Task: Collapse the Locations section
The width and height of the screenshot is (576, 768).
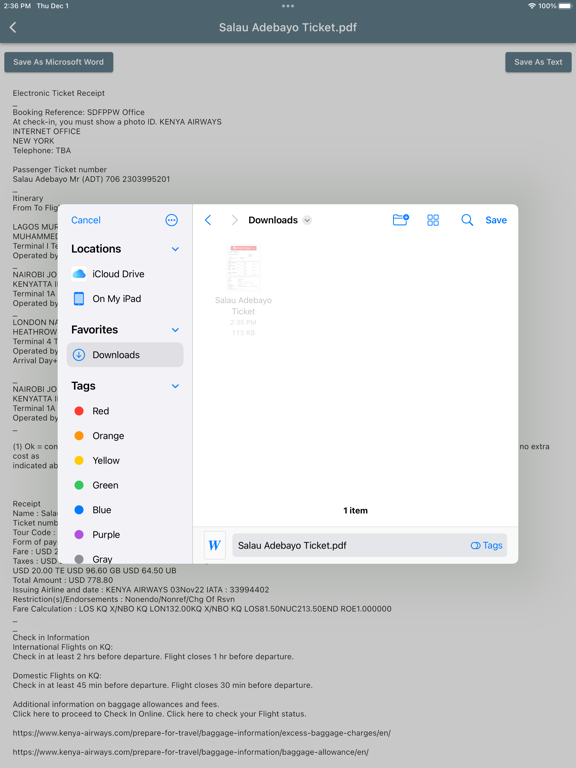Action: tap(175, 249)
